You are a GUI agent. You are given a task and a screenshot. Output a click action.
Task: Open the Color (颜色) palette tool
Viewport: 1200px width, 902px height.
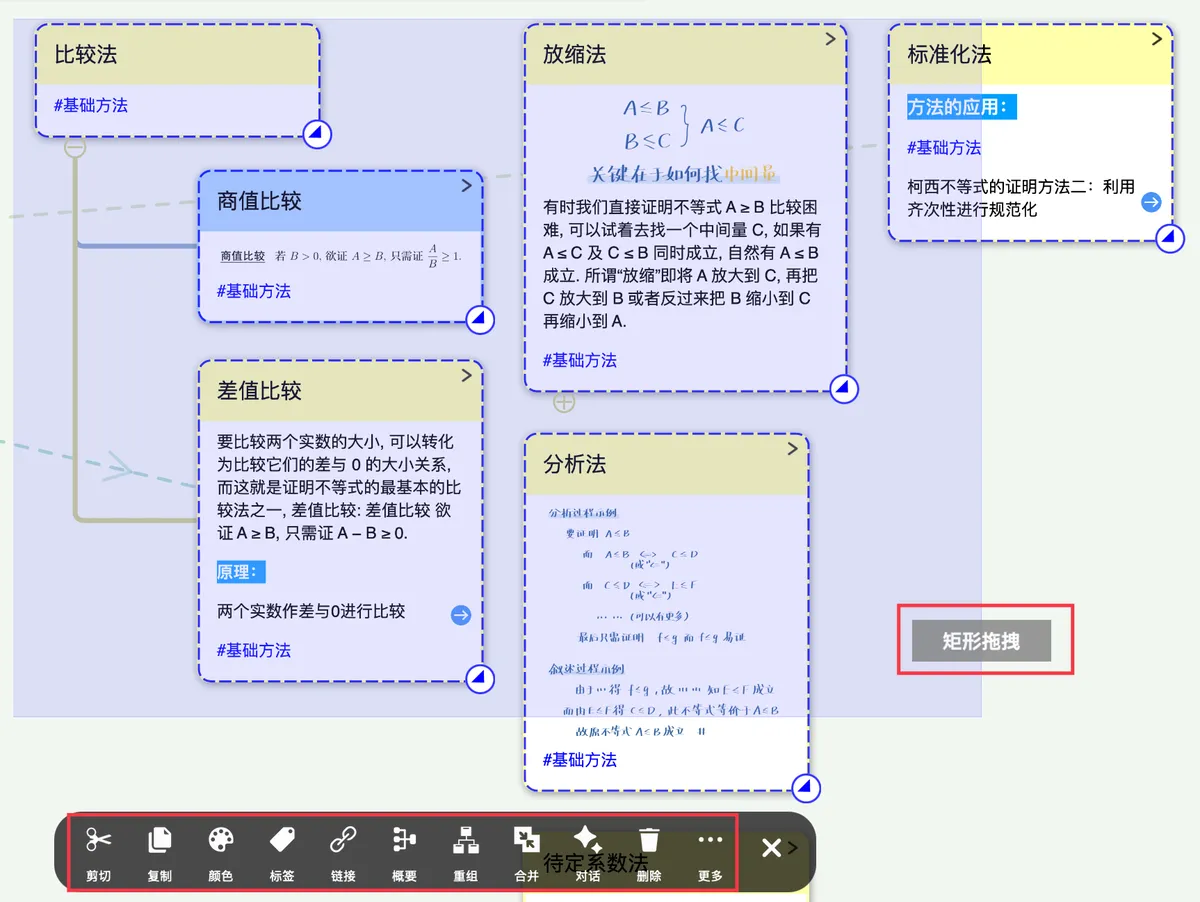point(220,840)
